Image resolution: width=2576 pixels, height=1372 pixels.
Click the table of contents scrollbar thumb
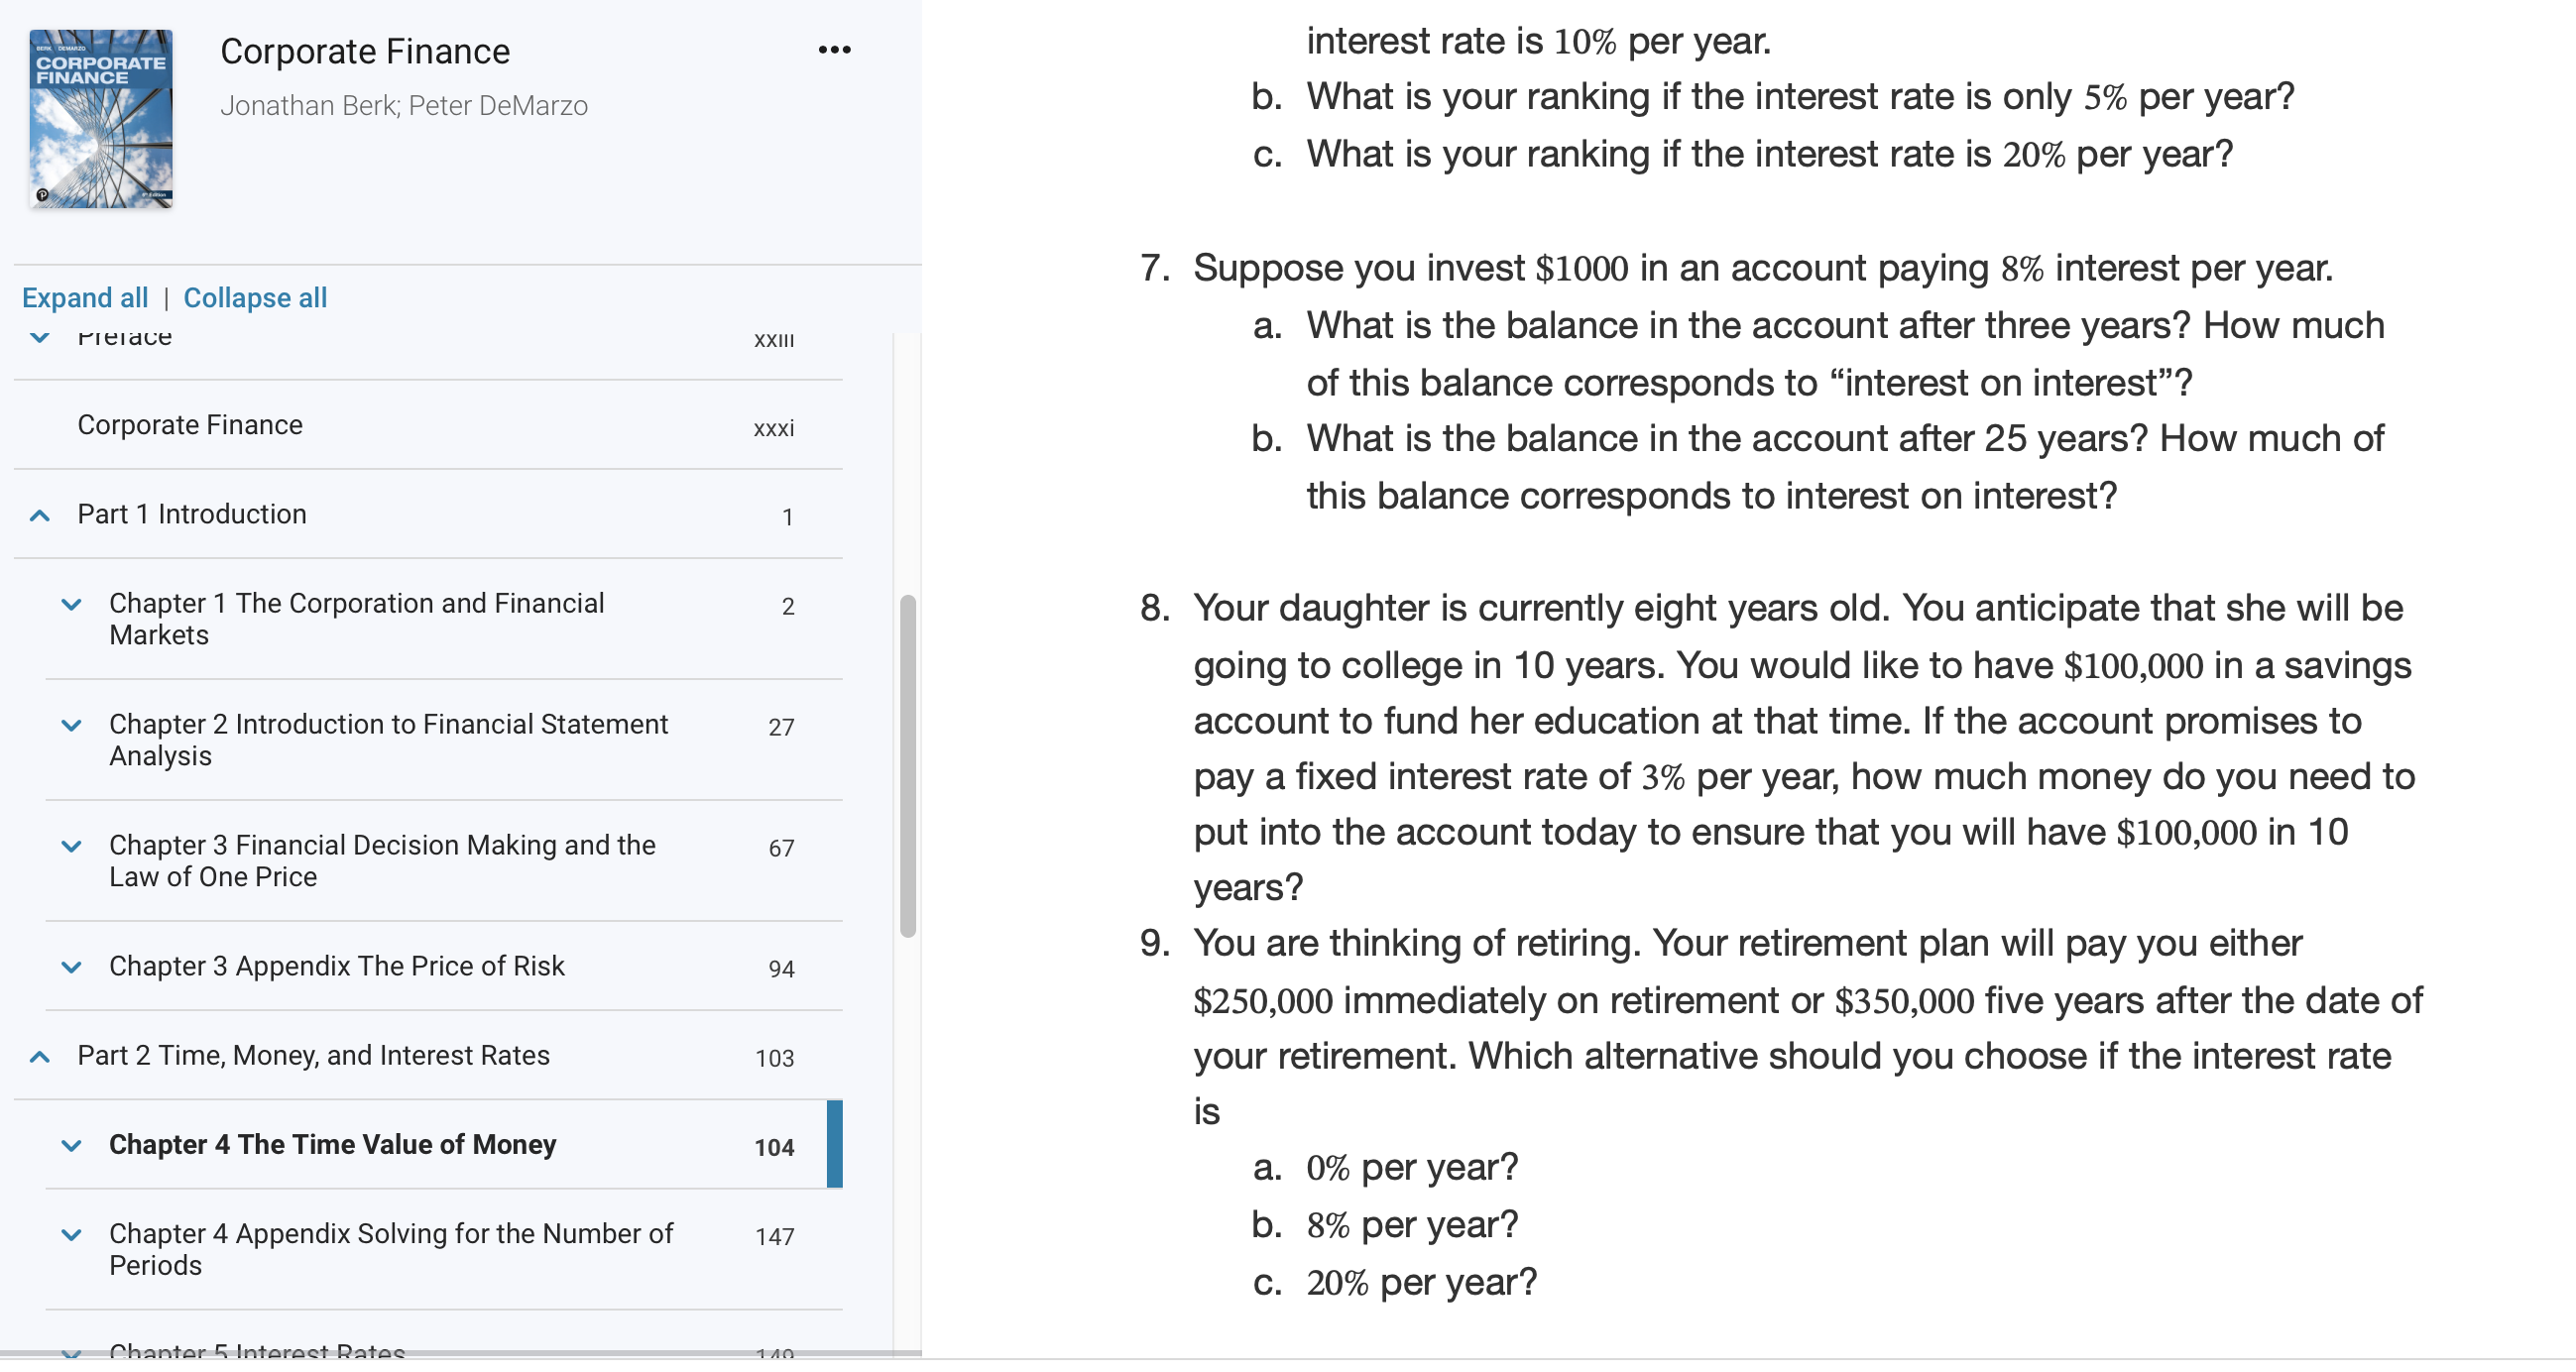click(907, 767)
